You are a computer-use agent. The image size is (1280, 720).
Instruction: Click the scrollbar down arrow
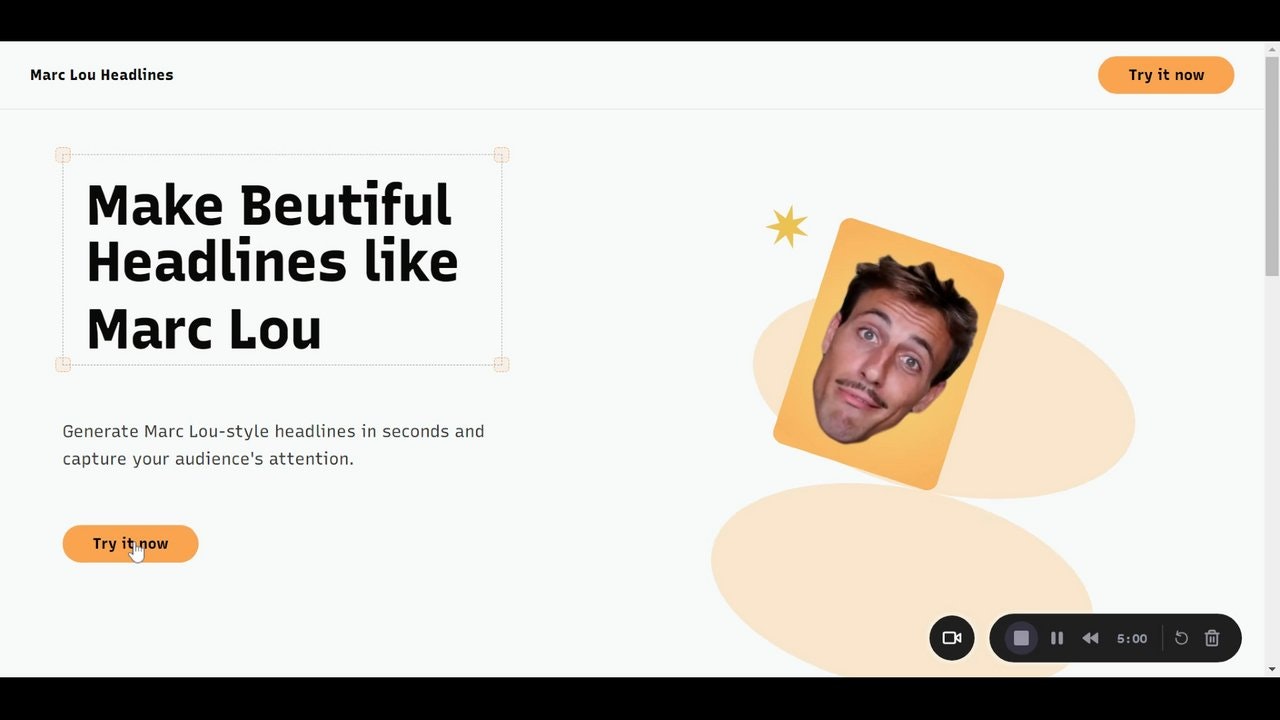click(x=1272, y=670)
